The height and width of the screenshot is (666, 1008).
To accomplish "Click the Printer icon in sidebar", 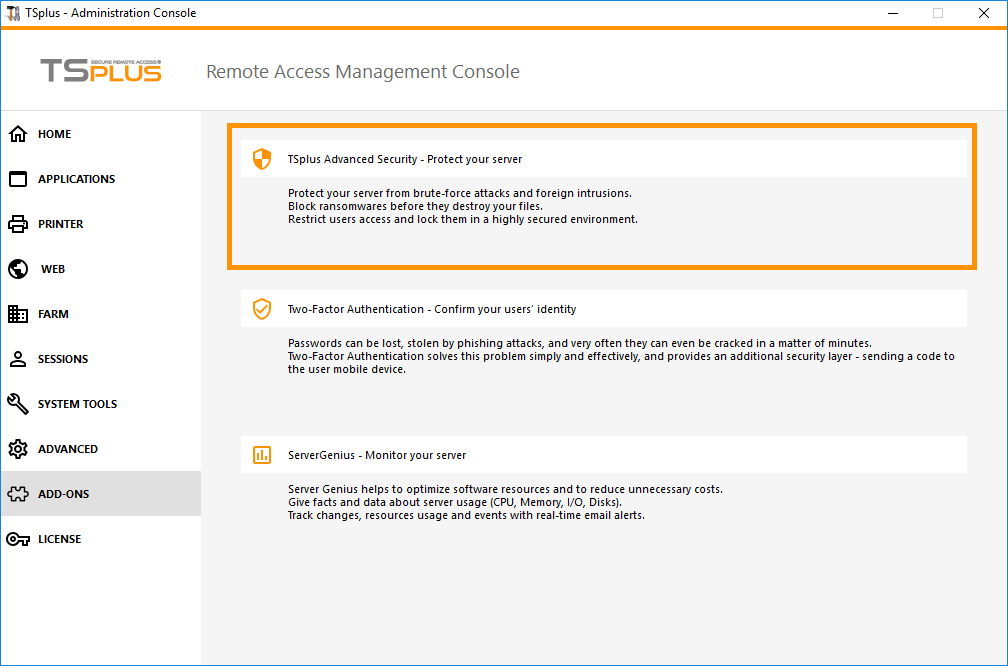I will click(18, 224).
